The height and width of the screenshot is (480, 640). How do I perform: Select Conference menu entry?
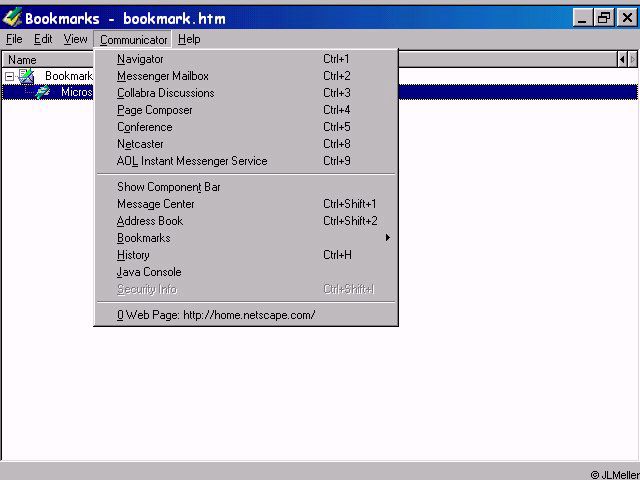[x=246, y=127]
